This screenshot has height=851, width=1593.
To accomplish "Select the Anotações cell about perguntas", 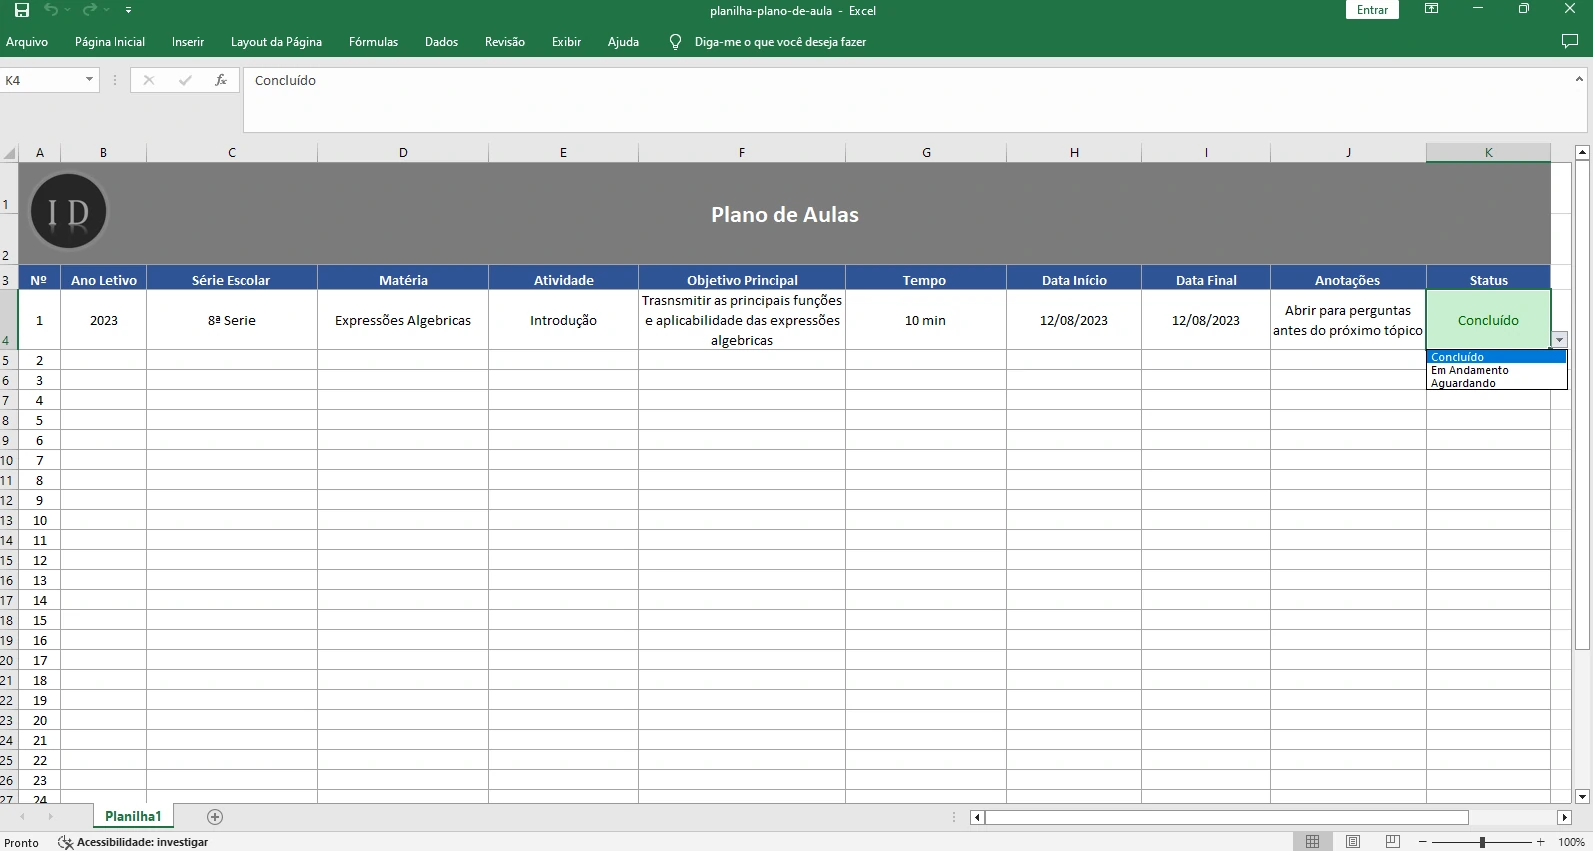I will tap(1348, 320).
